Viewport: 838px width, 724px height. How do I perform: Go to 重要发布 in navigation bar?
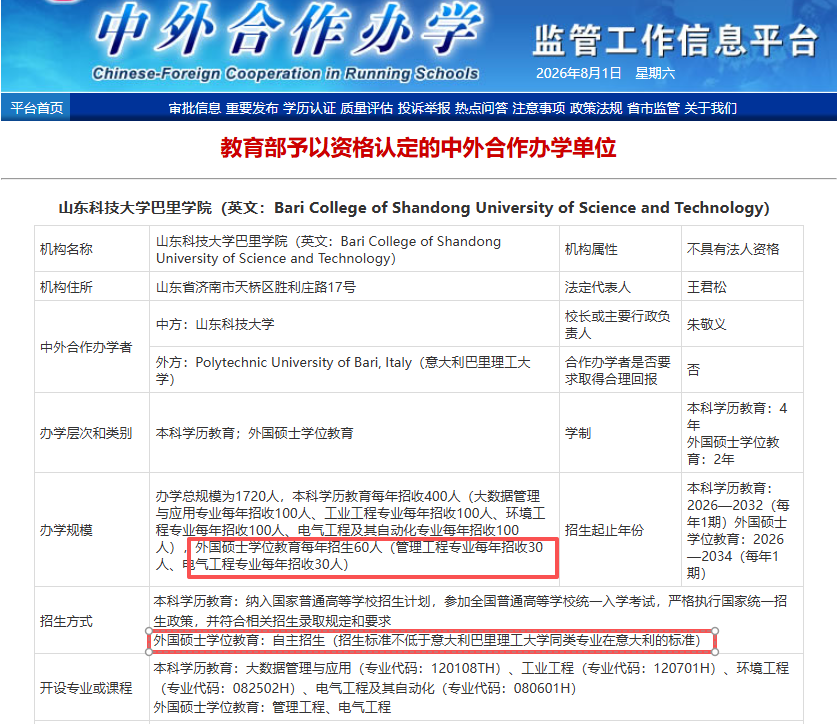[x=252, y=108]
